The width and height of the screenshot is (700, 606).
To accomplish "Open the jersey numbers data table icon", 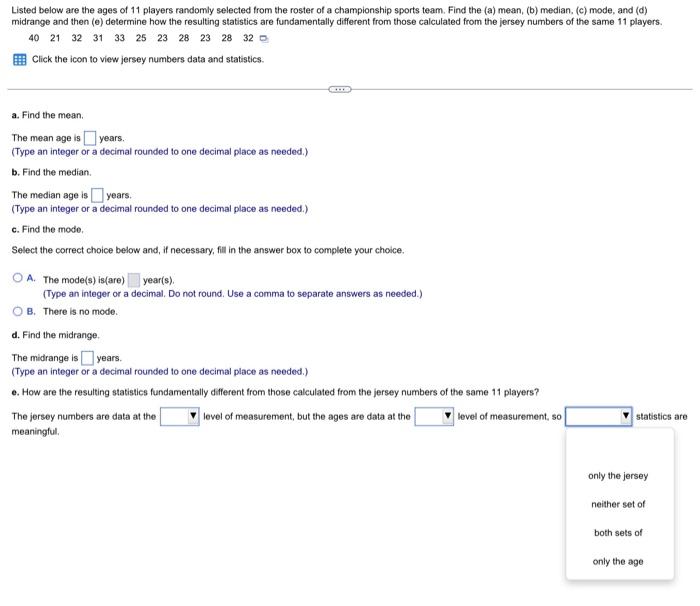I will [20, 59].
